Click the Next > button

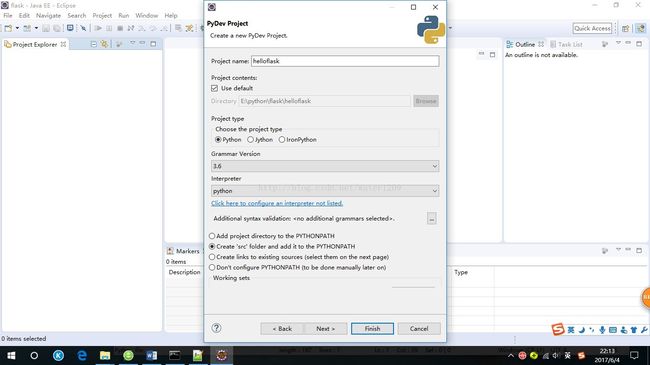pos(325,328)
